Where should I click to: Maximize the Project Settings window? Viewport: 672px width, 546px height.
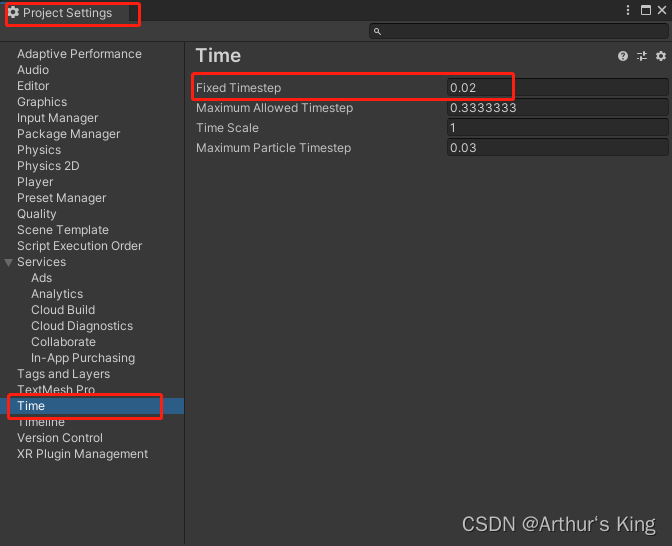[645, 10]
